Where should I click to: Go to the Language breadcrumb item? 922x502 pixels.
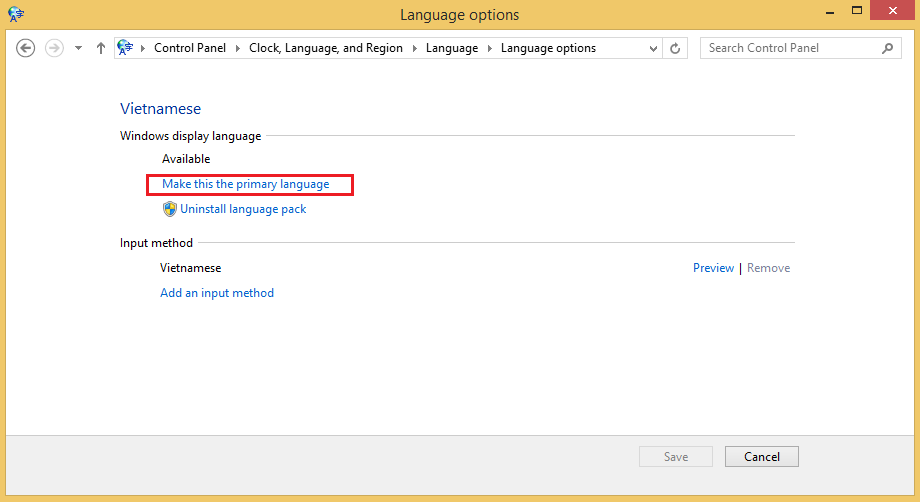[452, 48]
